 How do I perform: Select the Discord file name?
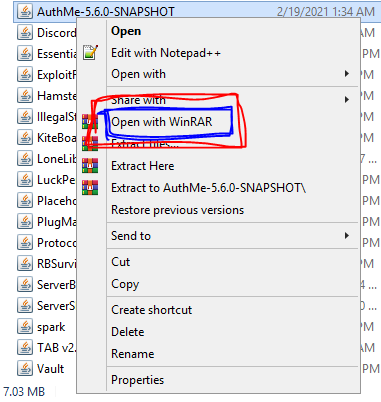[x=57, y=33]
